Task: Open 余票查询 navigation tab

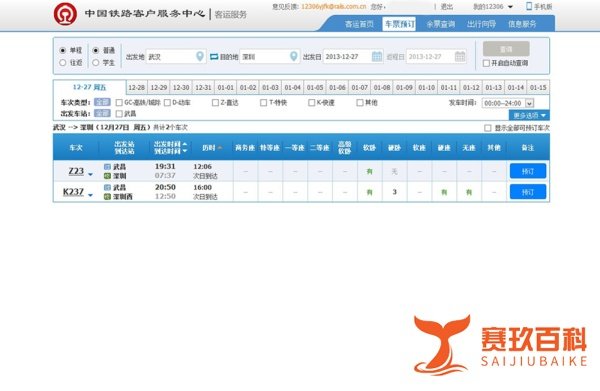Action: [441, 24]
